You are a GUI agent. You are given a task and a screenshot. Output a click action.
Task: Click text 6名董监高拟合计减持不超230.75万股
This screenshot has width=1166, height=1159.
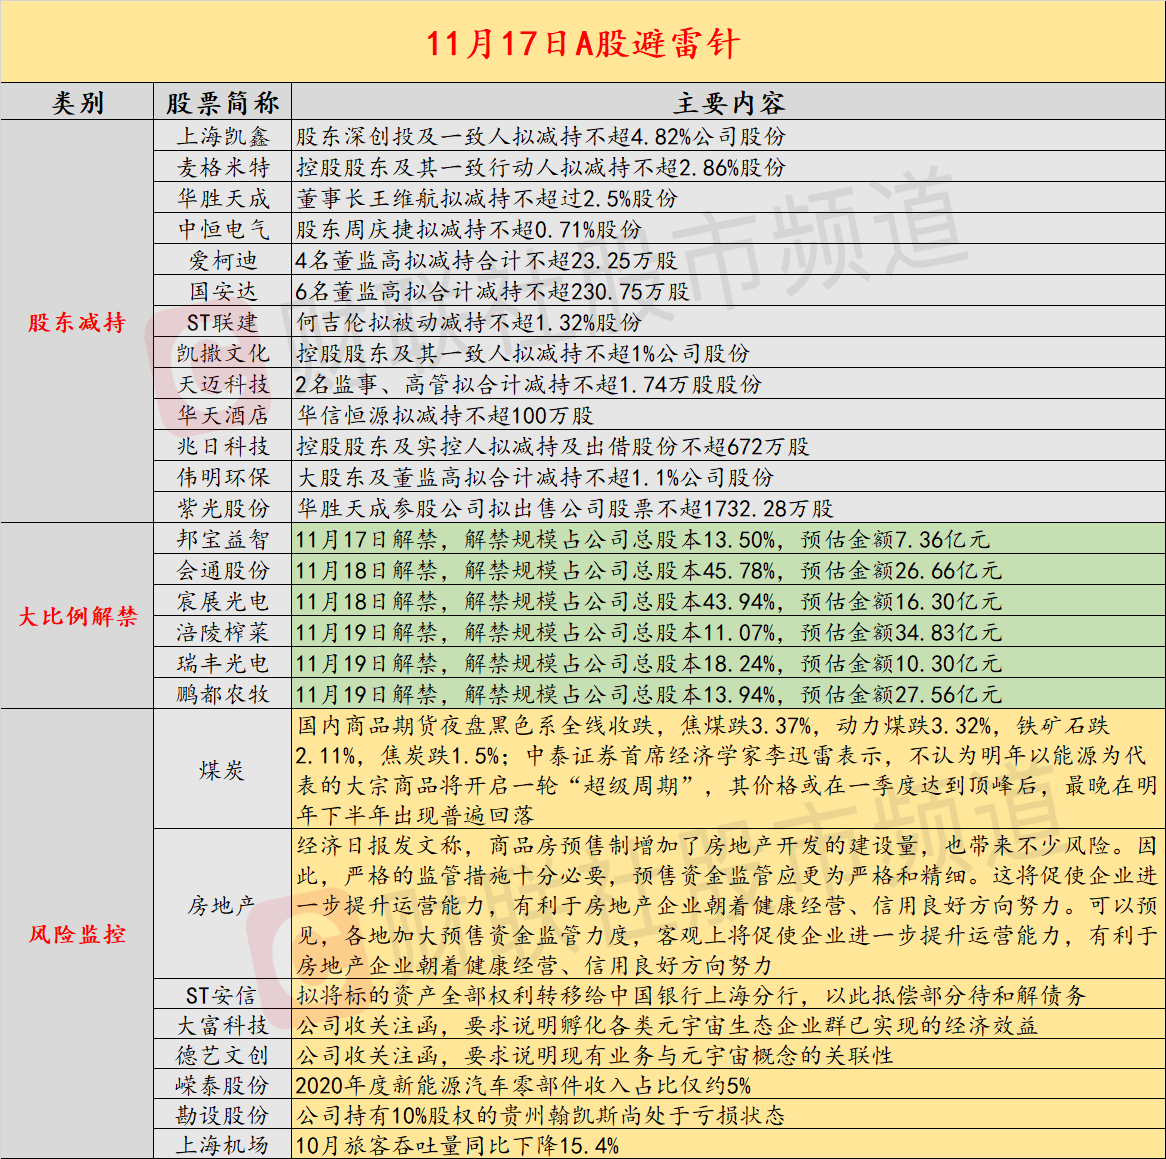[493, 291]
